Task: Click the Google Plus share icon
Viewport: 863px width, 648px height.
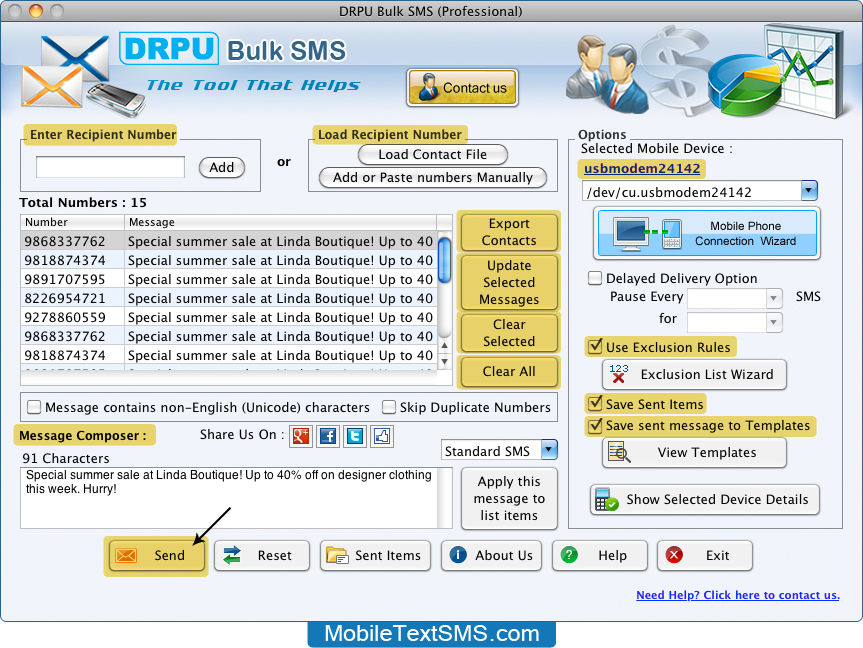Action: 299,436
